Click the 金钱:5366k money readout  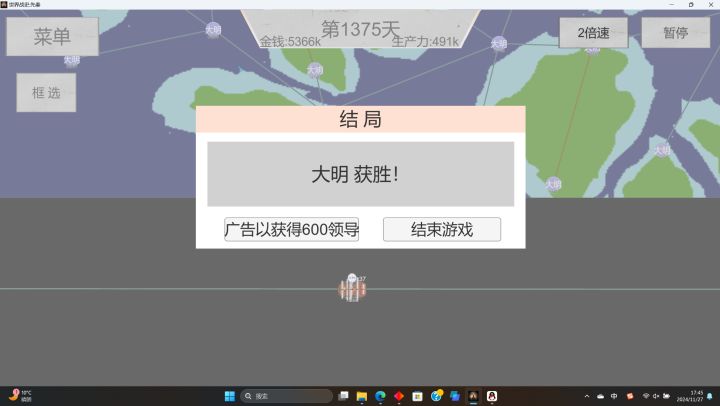[290, 42]
